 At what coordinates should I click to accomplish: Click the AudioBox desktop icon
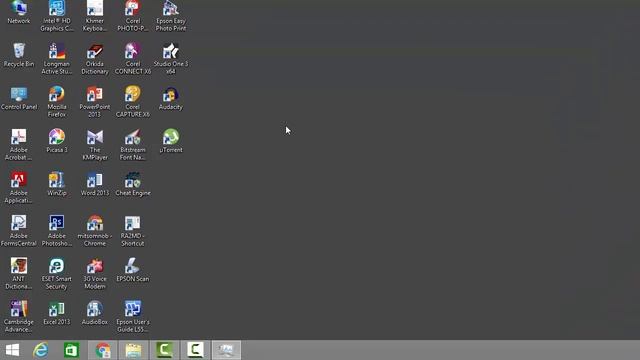point(95,313)
